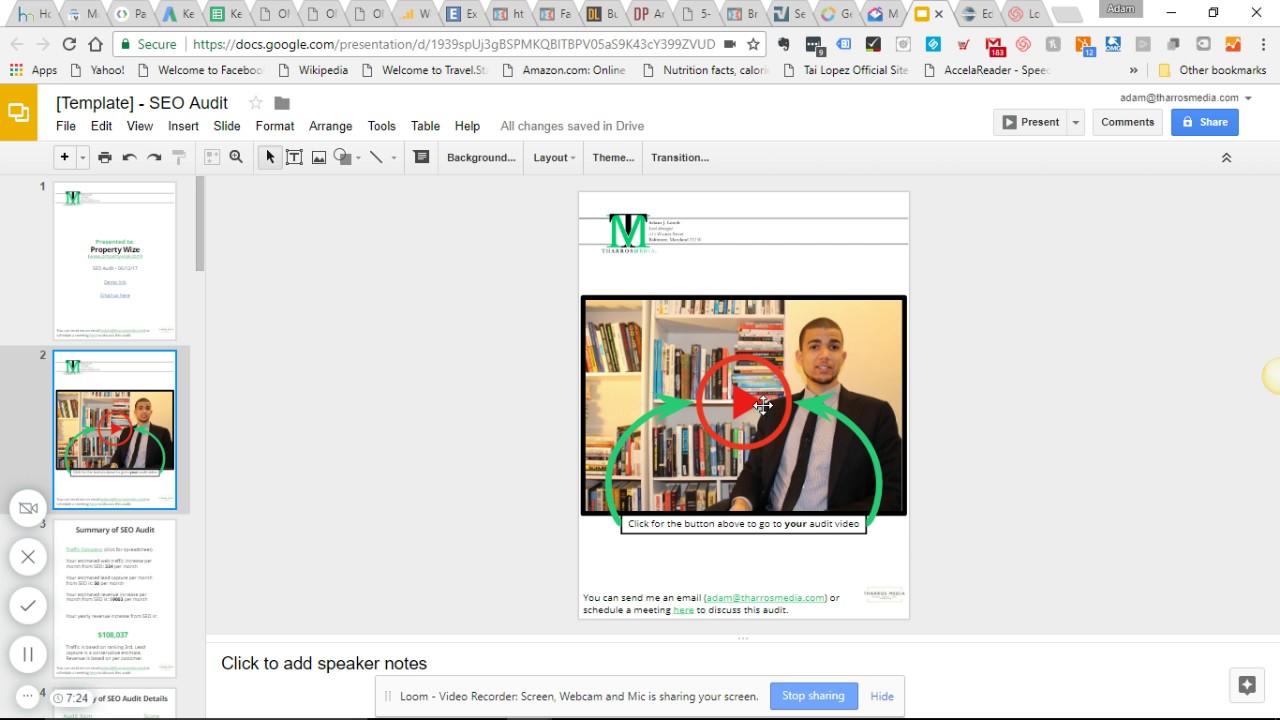The image size is (1280, 720).
Task: Select slide 1 thumbnail Property Wize
Action: (115, 260)
